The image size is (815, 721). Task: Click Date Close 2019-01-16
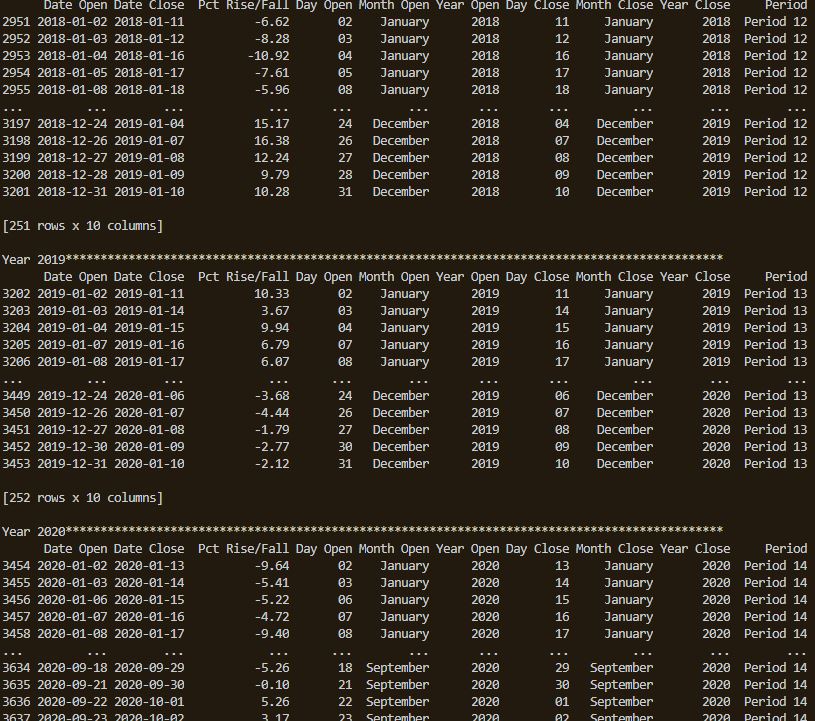click(149, 345)
